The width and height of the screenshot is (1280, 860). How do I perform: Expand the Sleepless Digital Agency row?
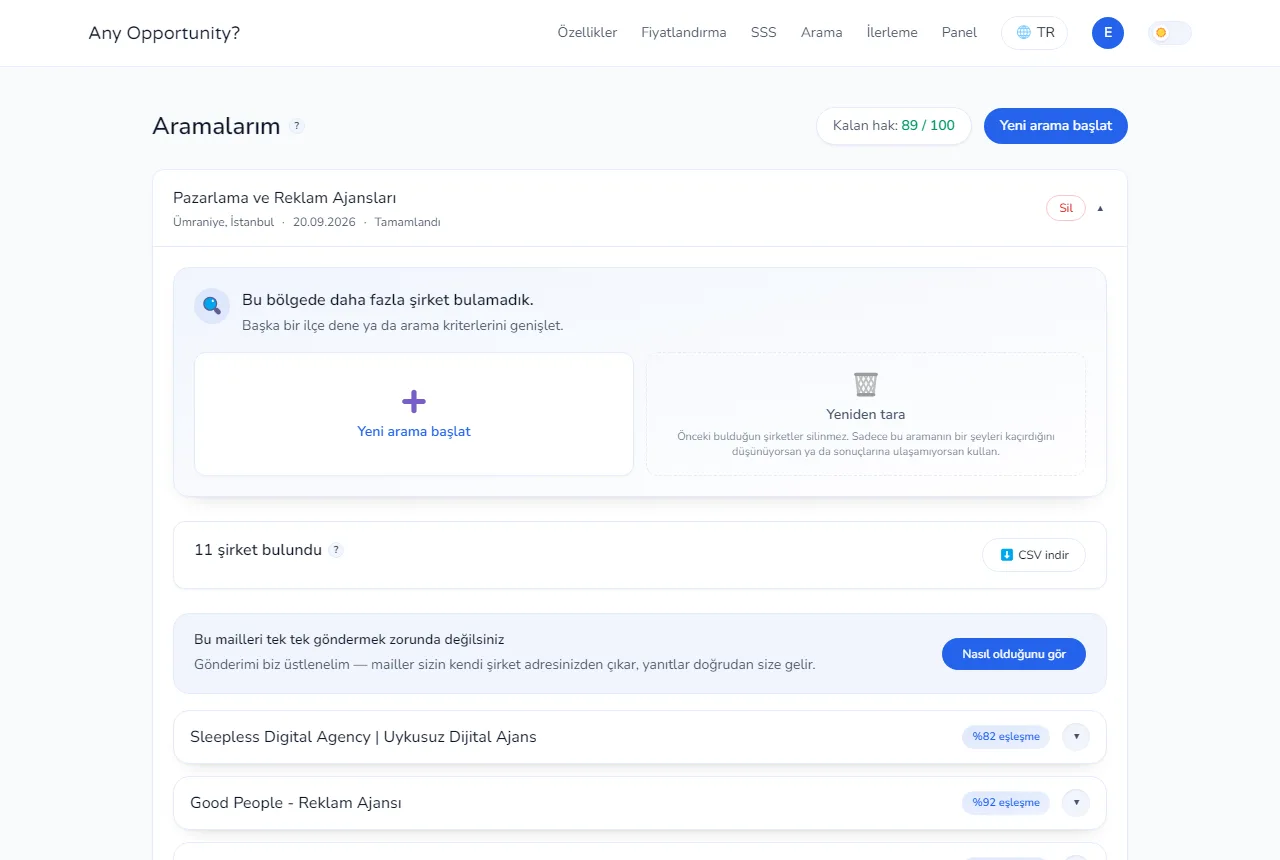click(1076, 737)
